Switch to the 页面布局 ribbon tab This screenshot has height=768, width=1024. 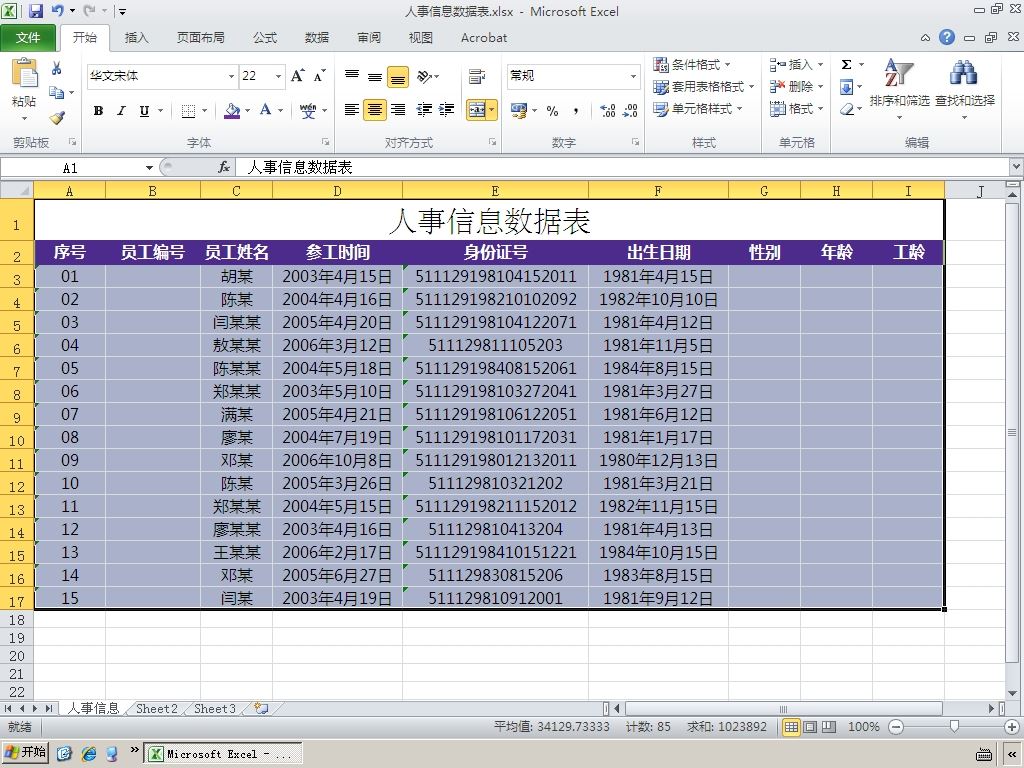(x=200, y=38)
